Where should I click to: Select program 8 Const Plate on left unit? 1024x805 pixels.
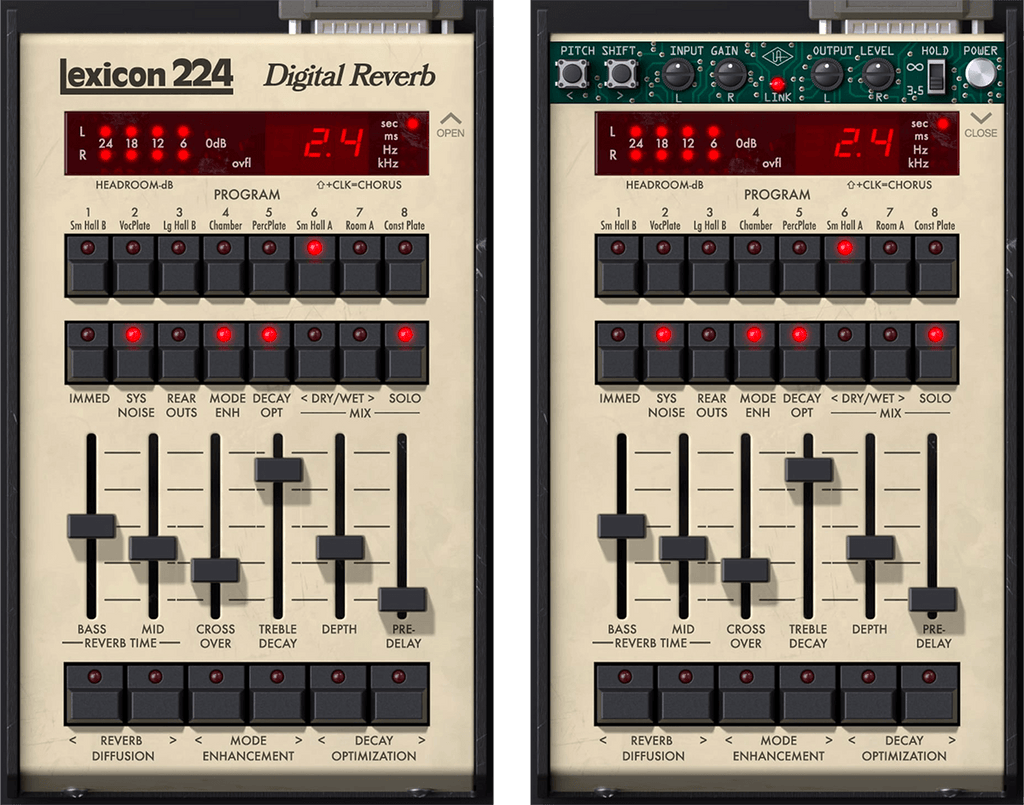click(x=406, y=266)
